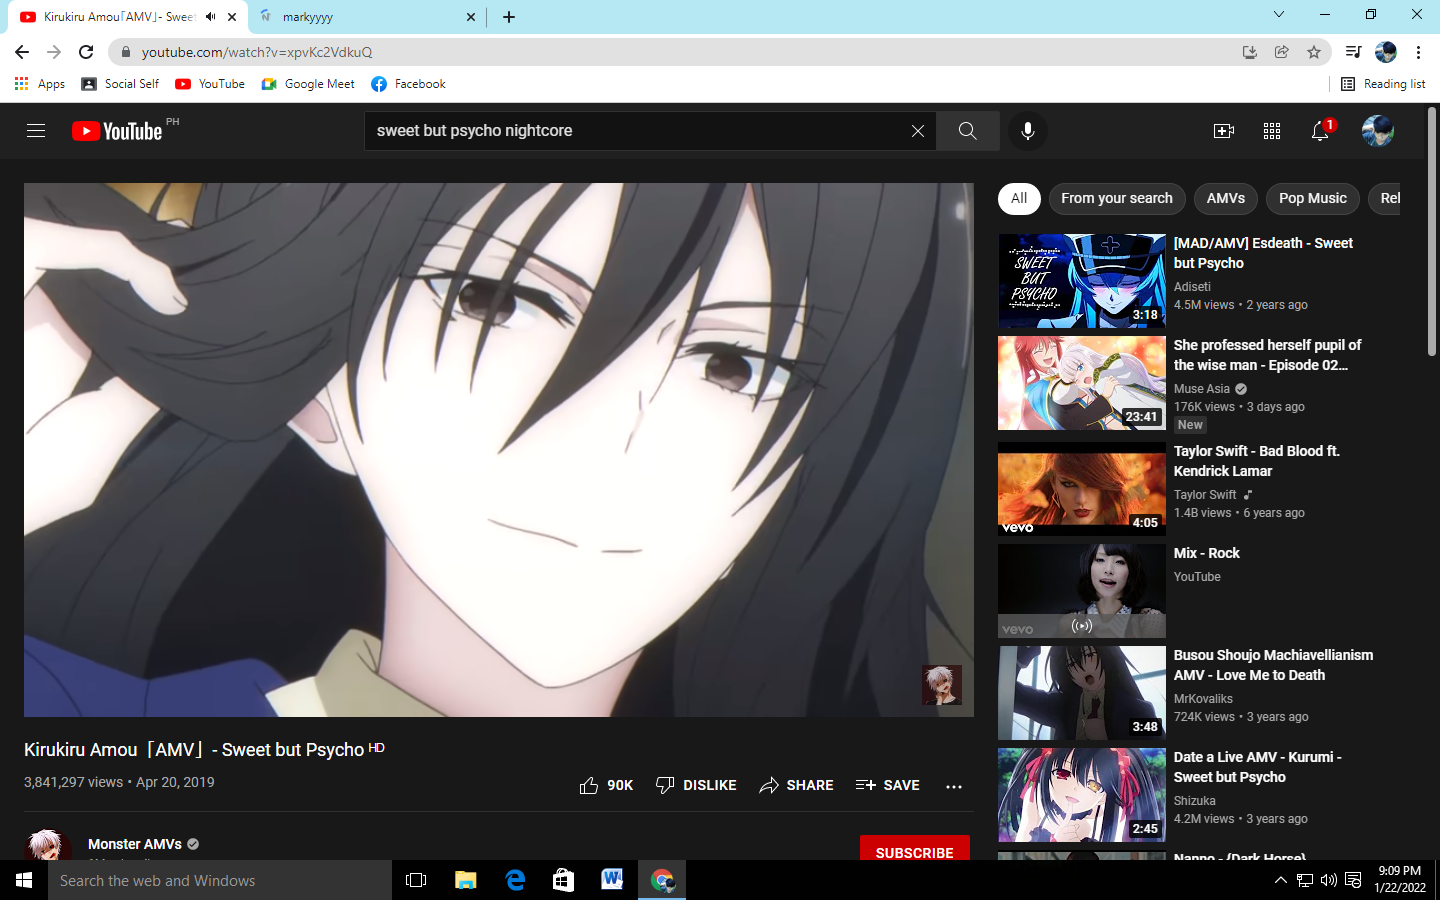Open the media controls button in Chrome
The height and width of the screenshot is (900, 1440).
coord(1353,52)
